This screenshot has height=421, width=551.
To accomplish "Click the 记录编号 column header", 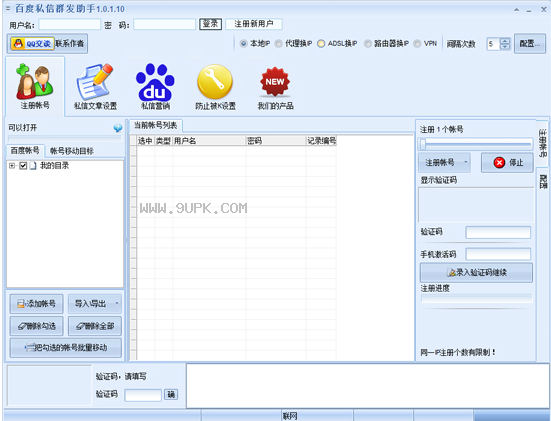I will coord(321,141).
